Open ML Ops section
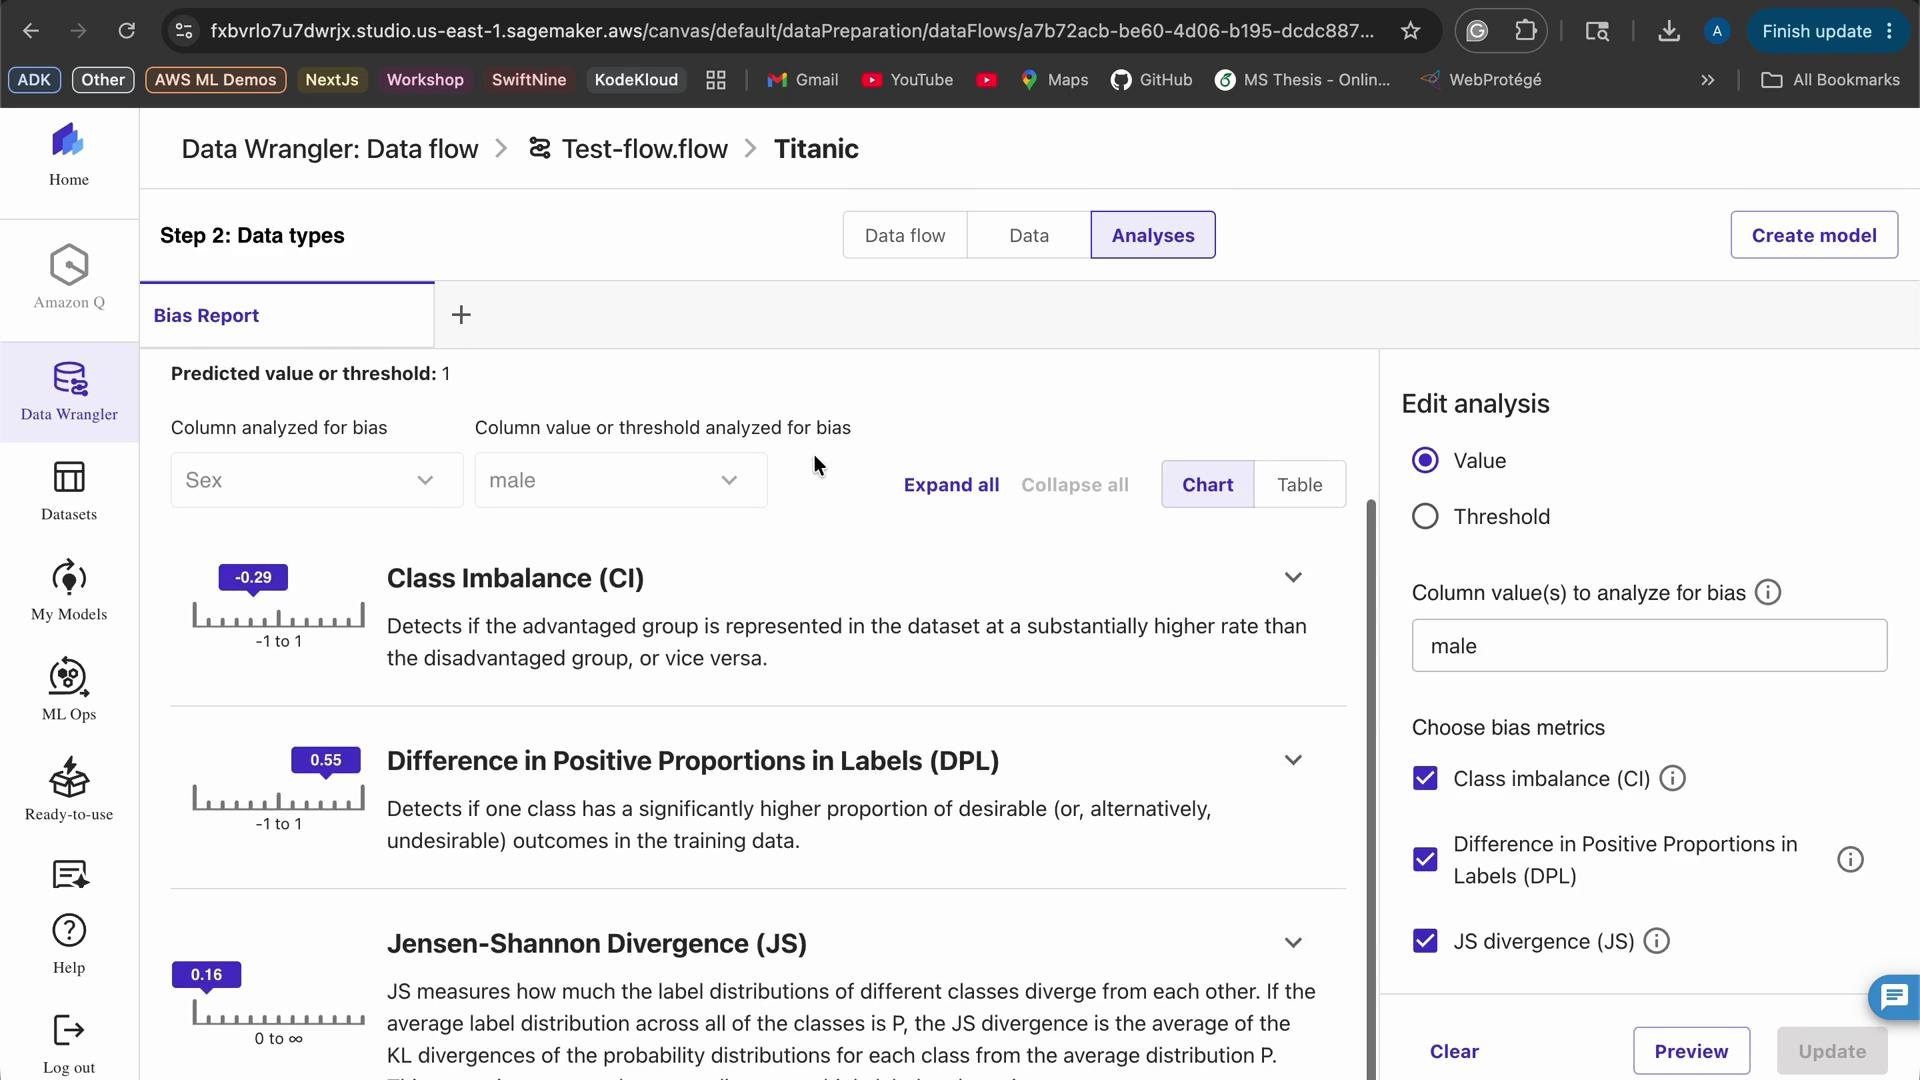This screenshot has width=1920, height=1080. (69, 690)
